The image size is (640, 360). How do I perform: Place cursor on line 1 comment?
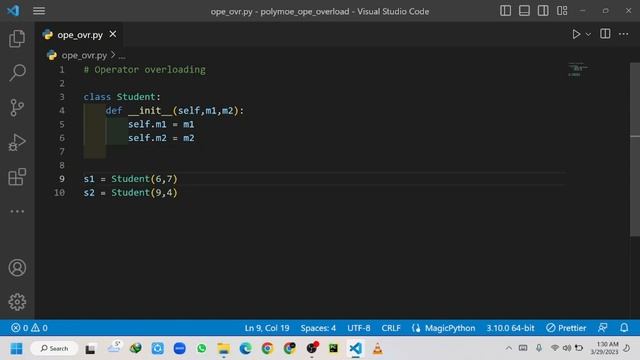point(144,70)
